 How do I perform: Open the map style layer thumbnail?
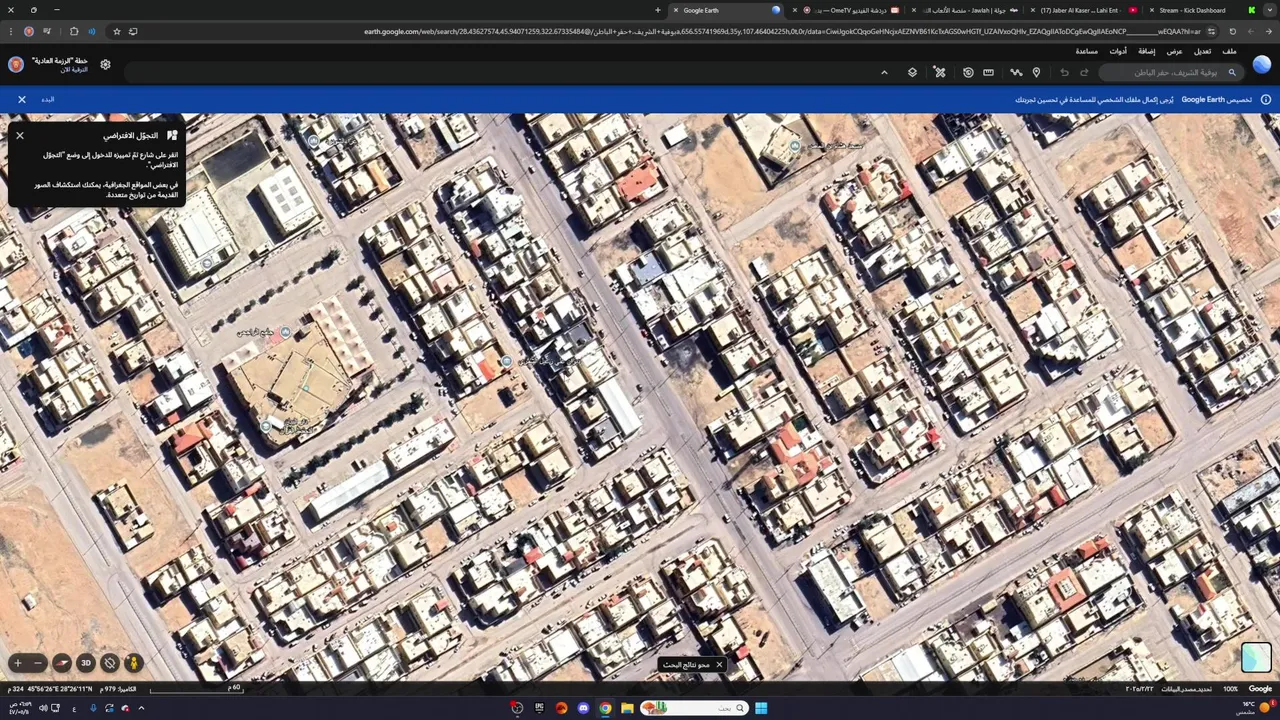[1256, 657]
